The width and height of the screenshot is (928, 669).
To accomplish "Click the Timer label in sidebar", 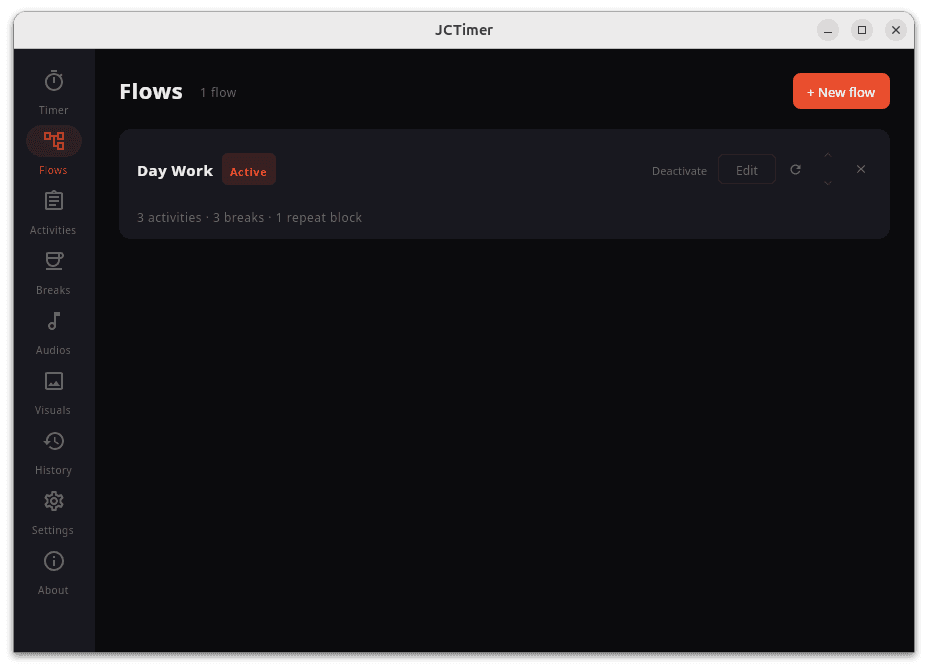I will pyautogui.click(x=53, y=110).
